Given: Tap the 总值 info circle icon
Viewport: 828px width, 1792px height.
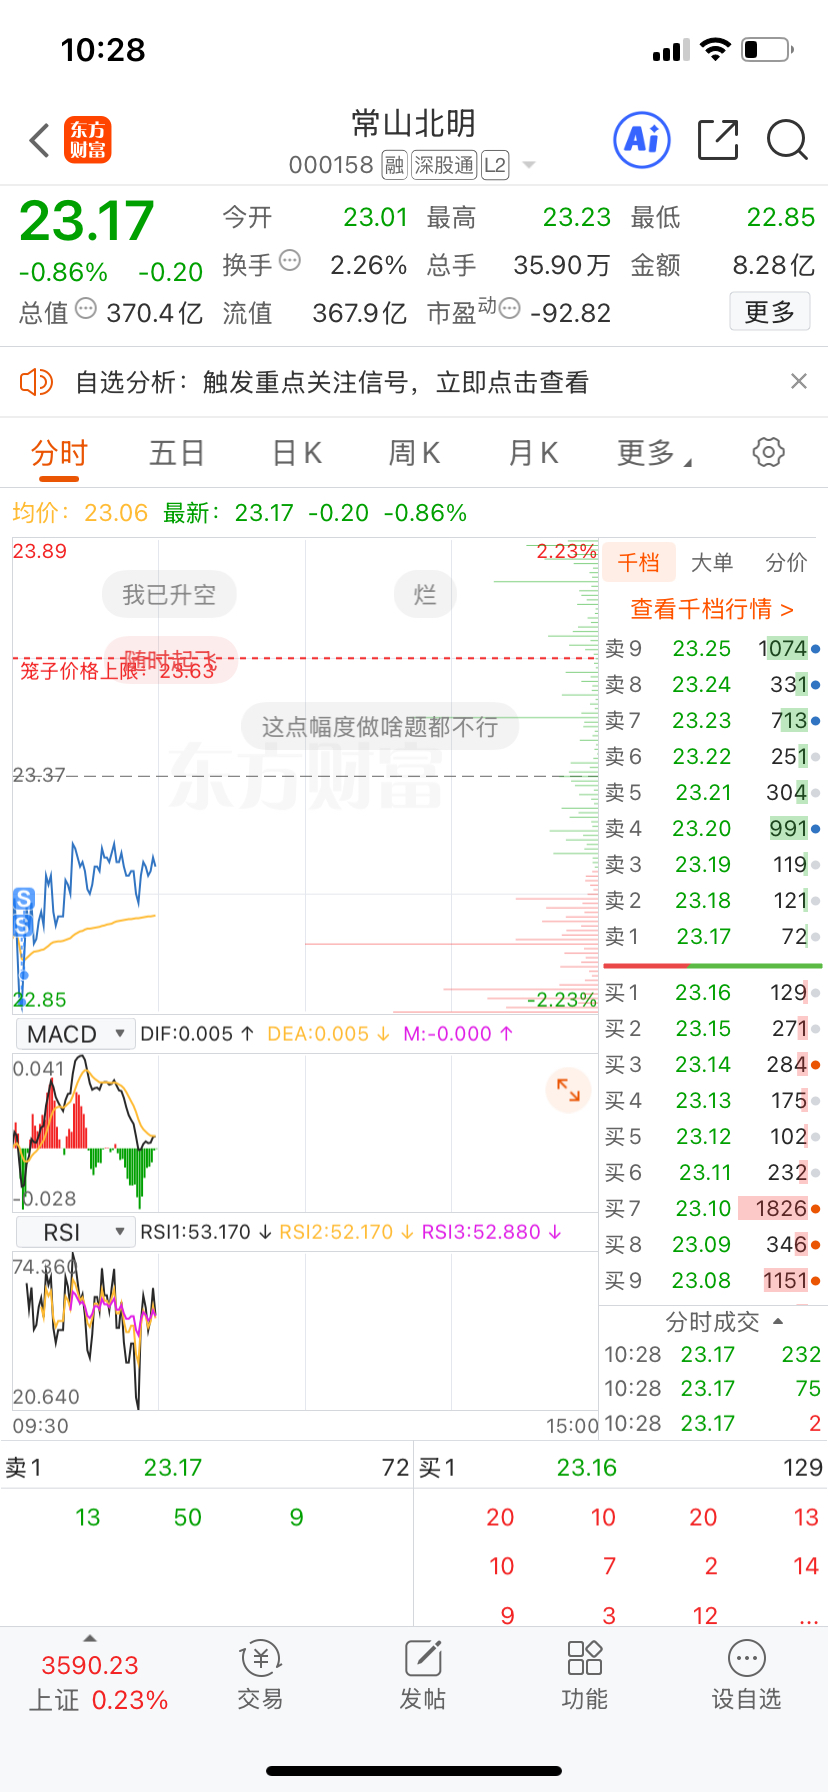Looking at the screenshot, I should (86, 309).
